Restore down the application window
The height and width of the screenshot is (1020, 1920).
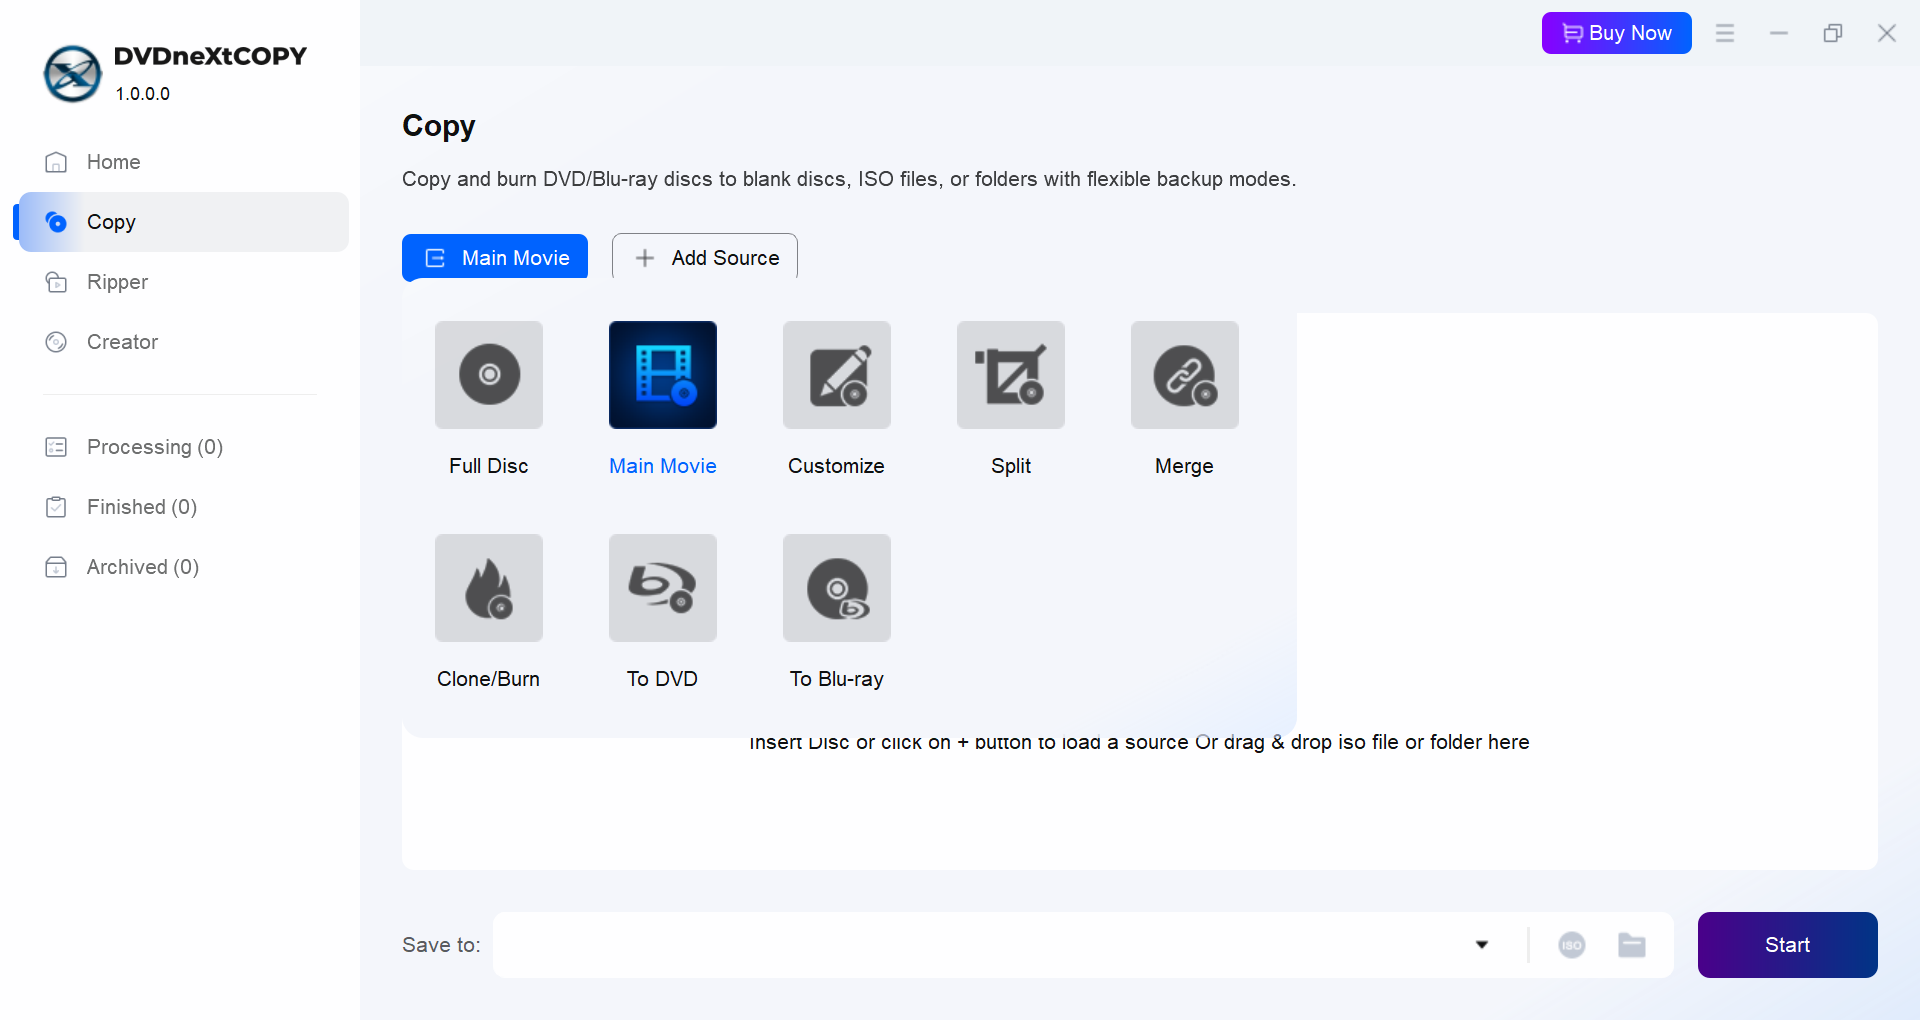pyautogui.click(x=1833, y=33)
